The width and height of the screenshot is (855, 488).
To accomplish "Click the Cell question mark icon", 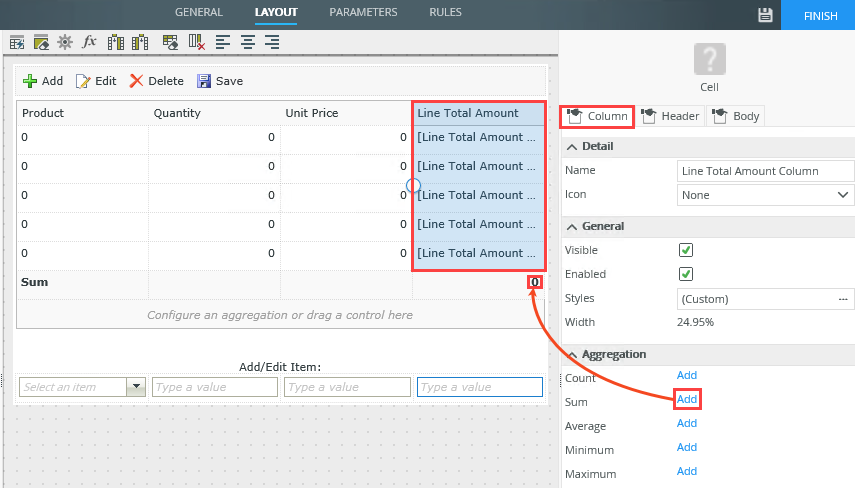I will (709, 59).
